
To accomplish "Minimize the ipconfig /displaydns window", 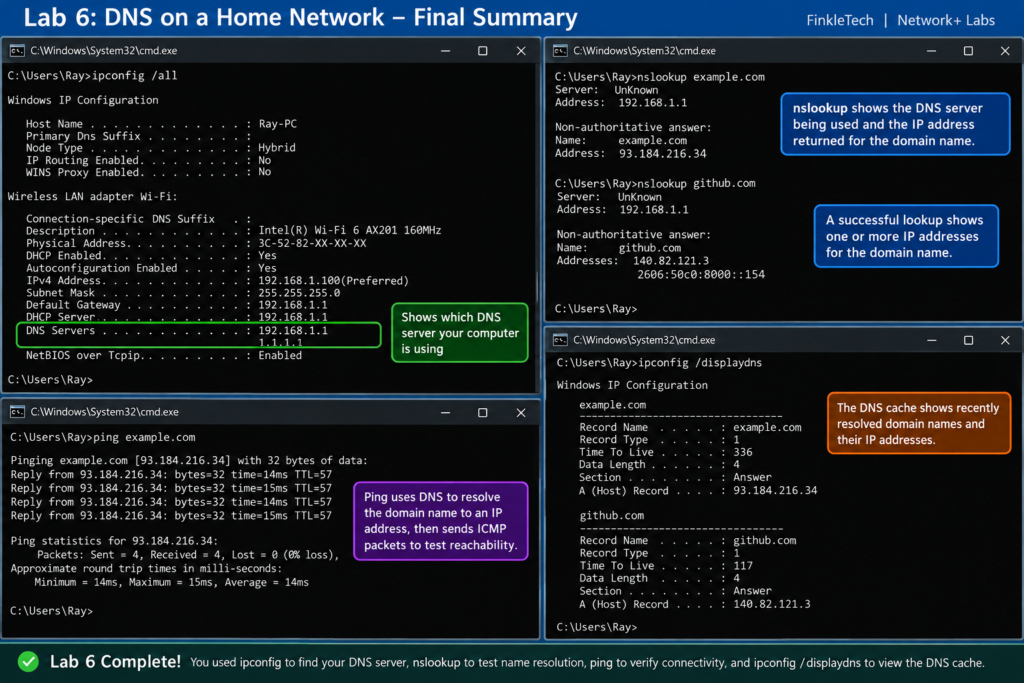I will pos(931,340).
